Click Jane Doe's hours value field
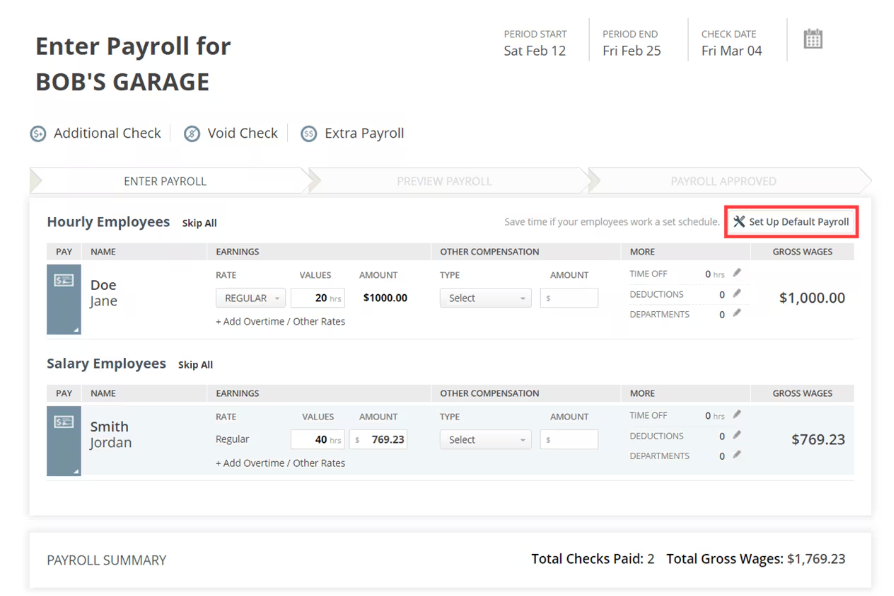The width and height of the screenshot is (894, 596). [316, 297]
